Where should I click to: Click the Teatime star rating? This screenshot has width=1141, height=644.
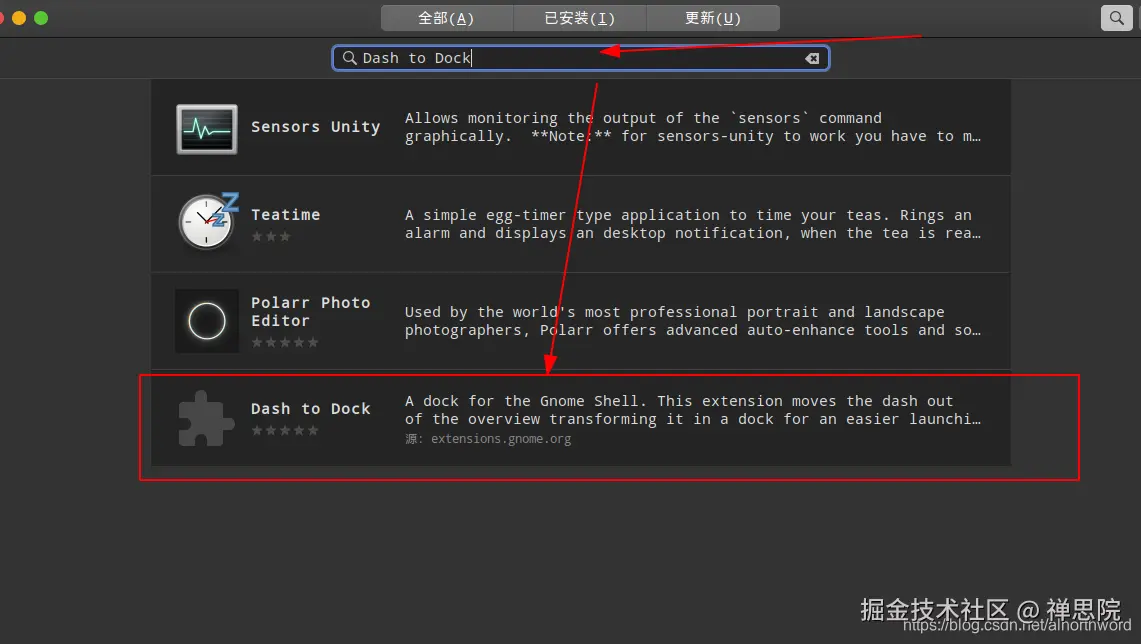point(271,236)
